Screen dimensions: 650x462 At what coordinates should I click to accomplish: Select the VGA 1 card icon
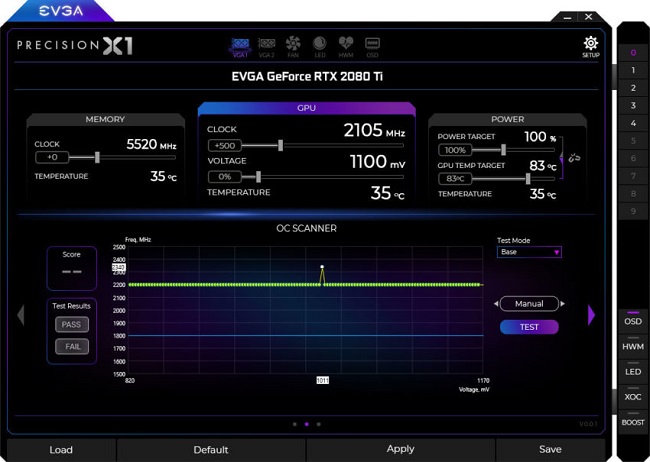(x=240, y=47)
